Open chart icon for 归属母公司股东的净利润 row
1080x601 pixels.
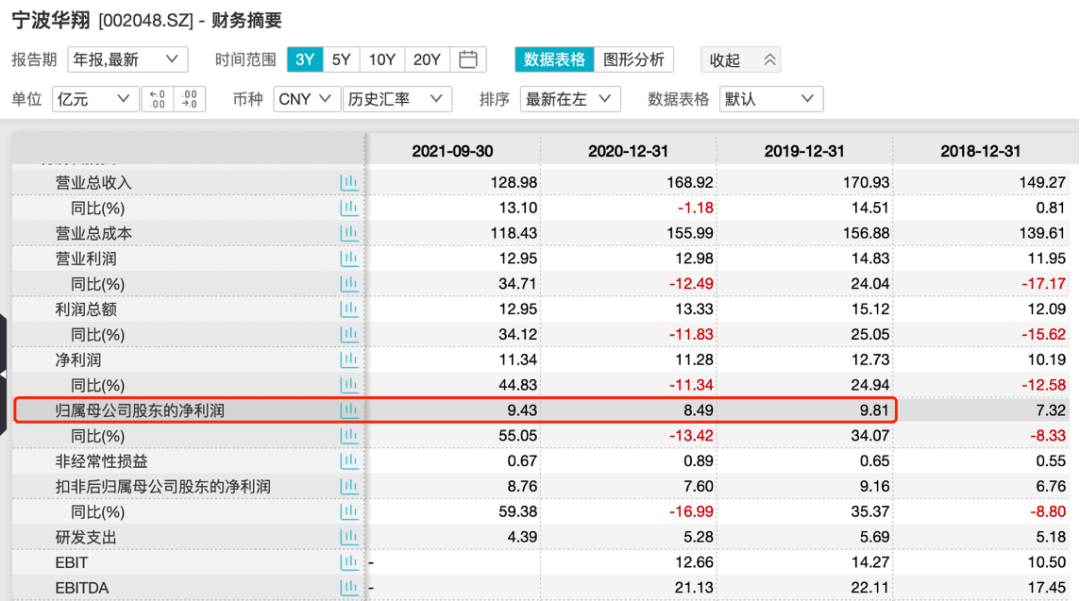click(349, 410)
